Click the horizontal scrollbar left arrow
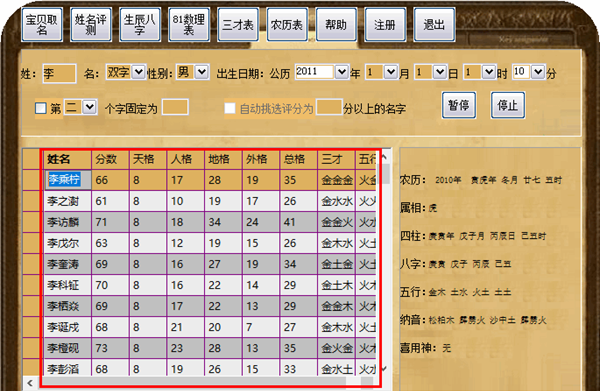 click(30, 382)
